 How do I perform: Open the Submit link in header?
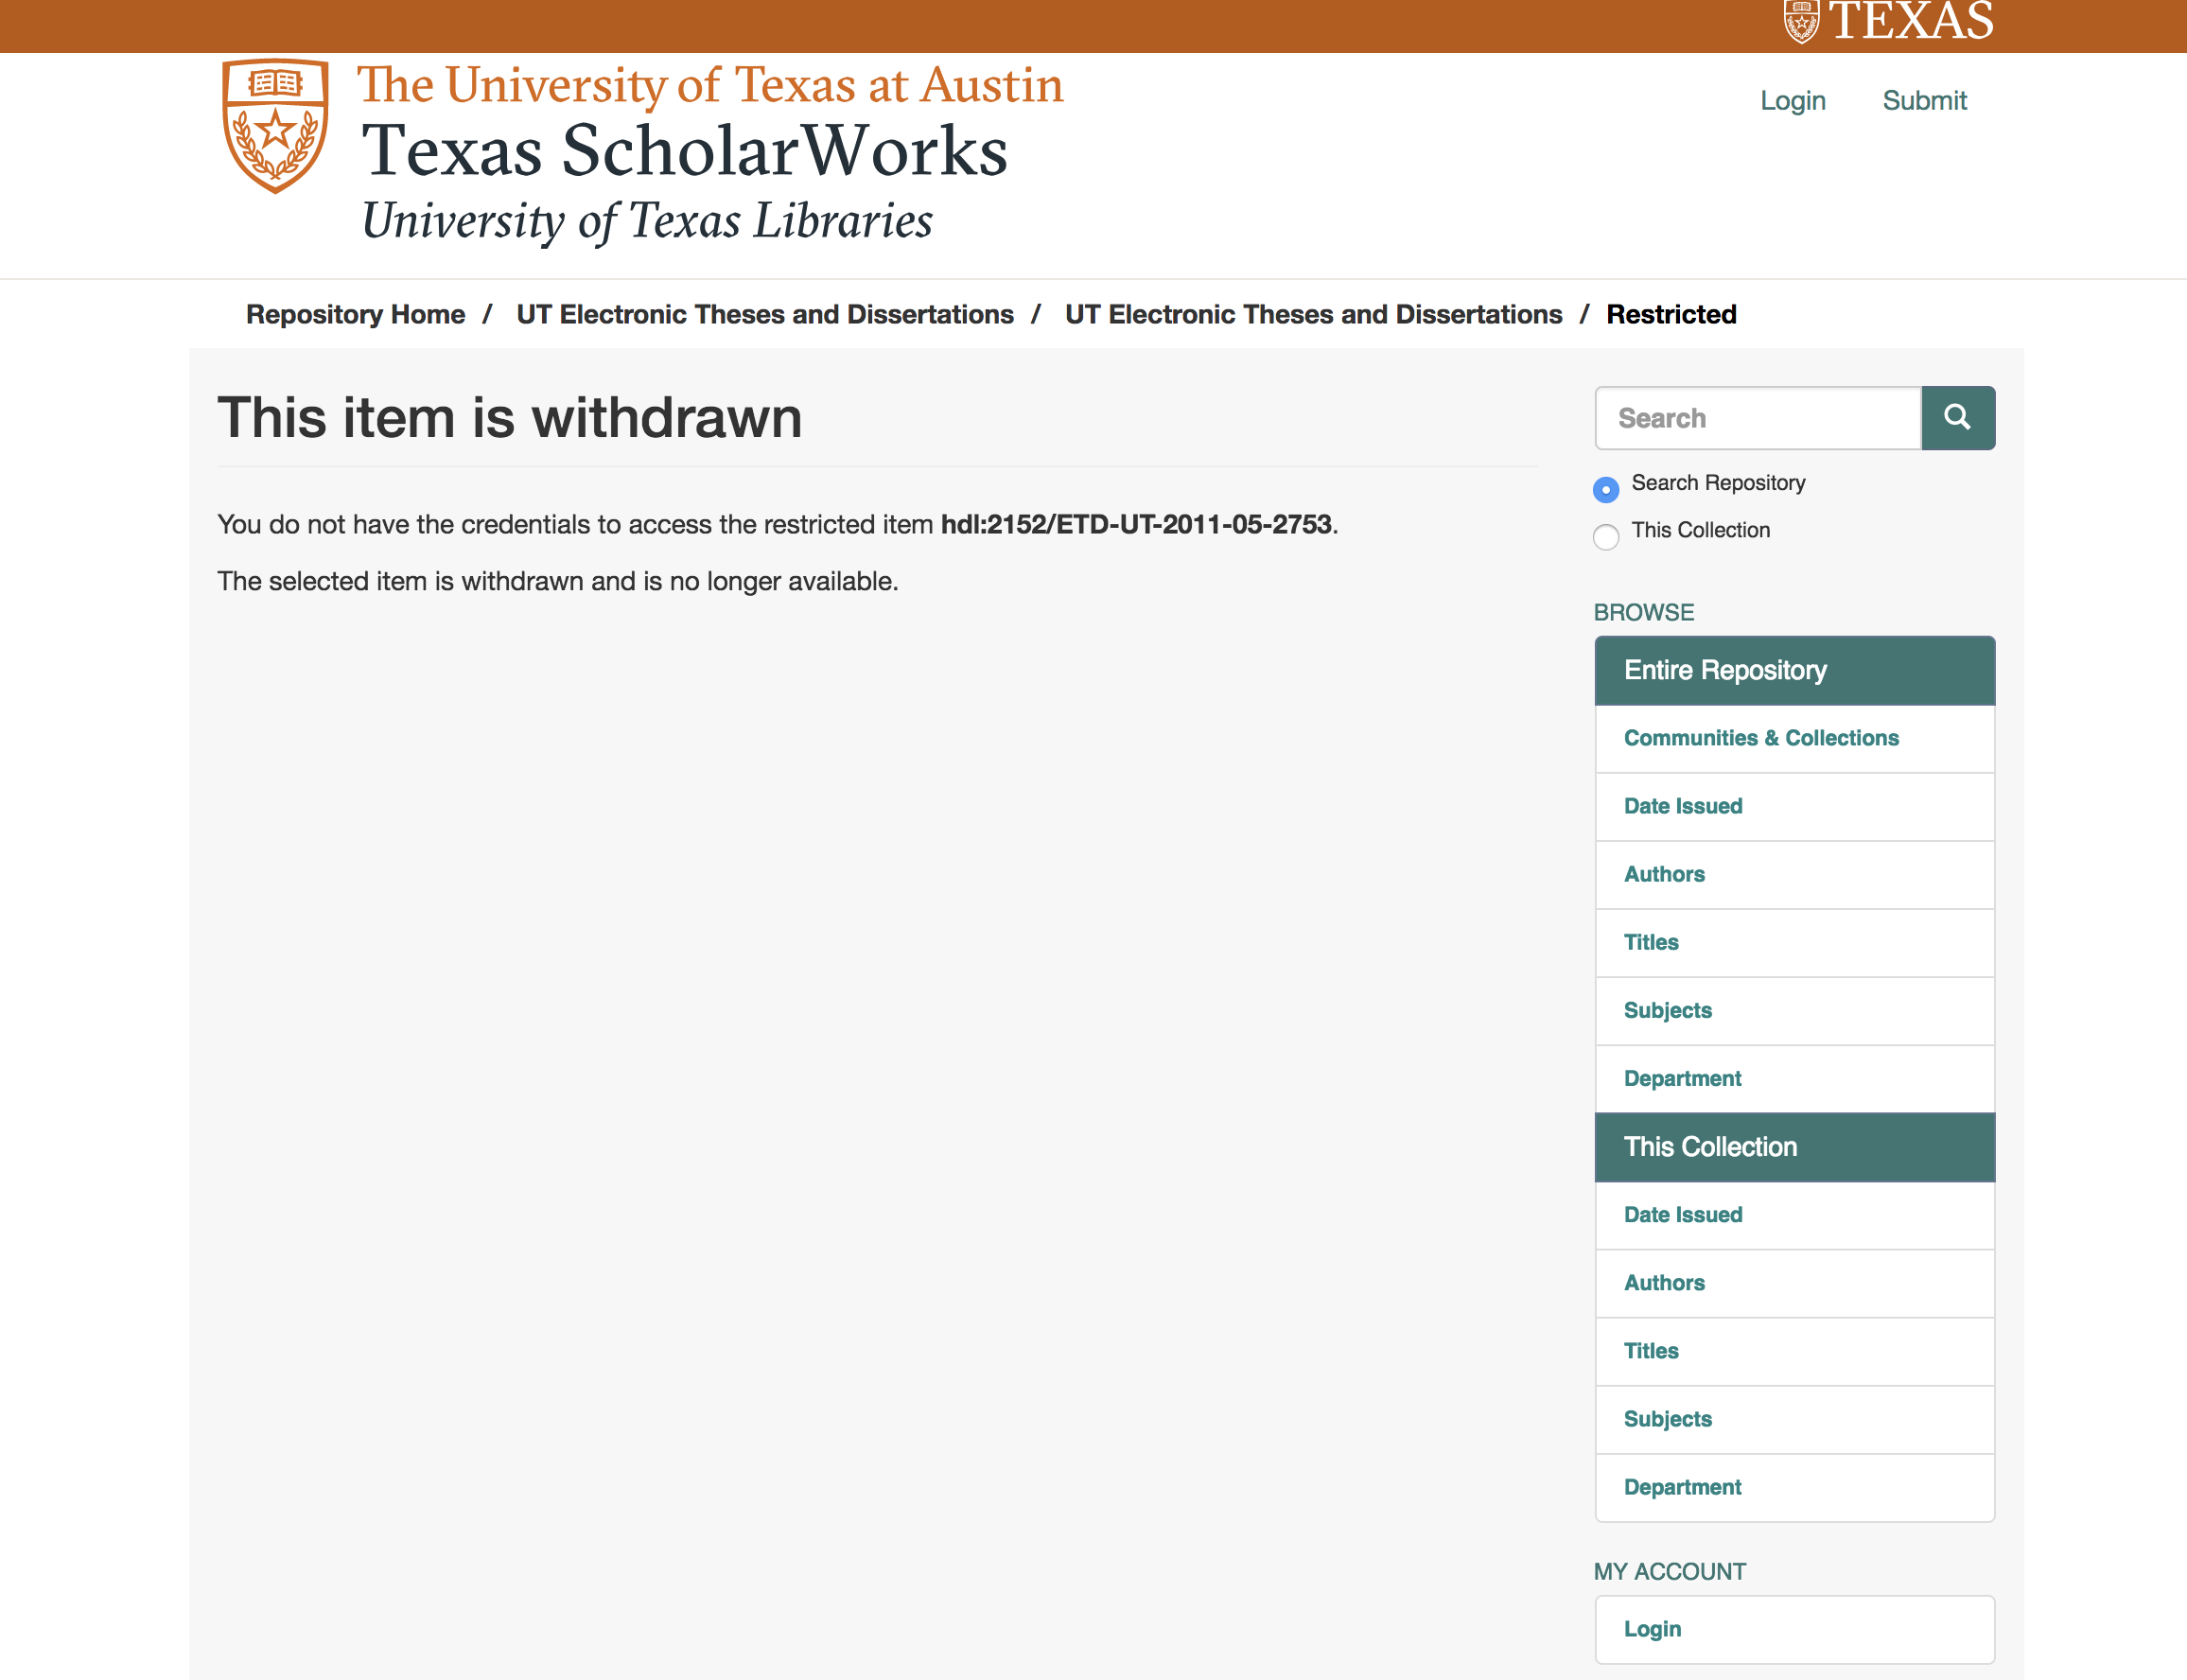click(1923, 101)
